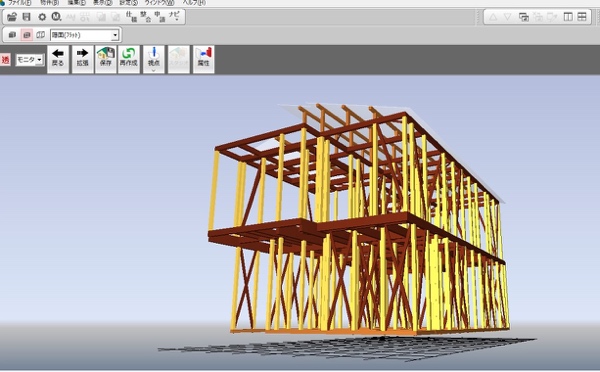Viewport: 600px width, 372px height.
Task: Click the 申請 toolbar button
Action: coord(160,17)
